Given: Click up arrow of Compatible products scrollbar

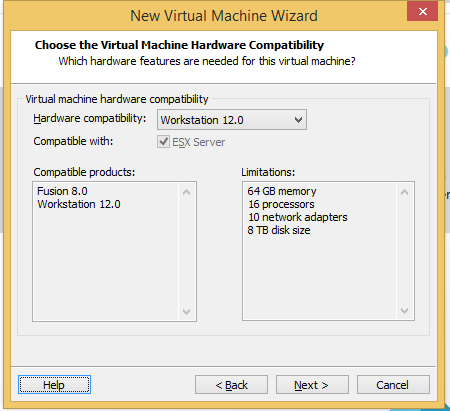Looking at the screenshot, I should (187, 192).
